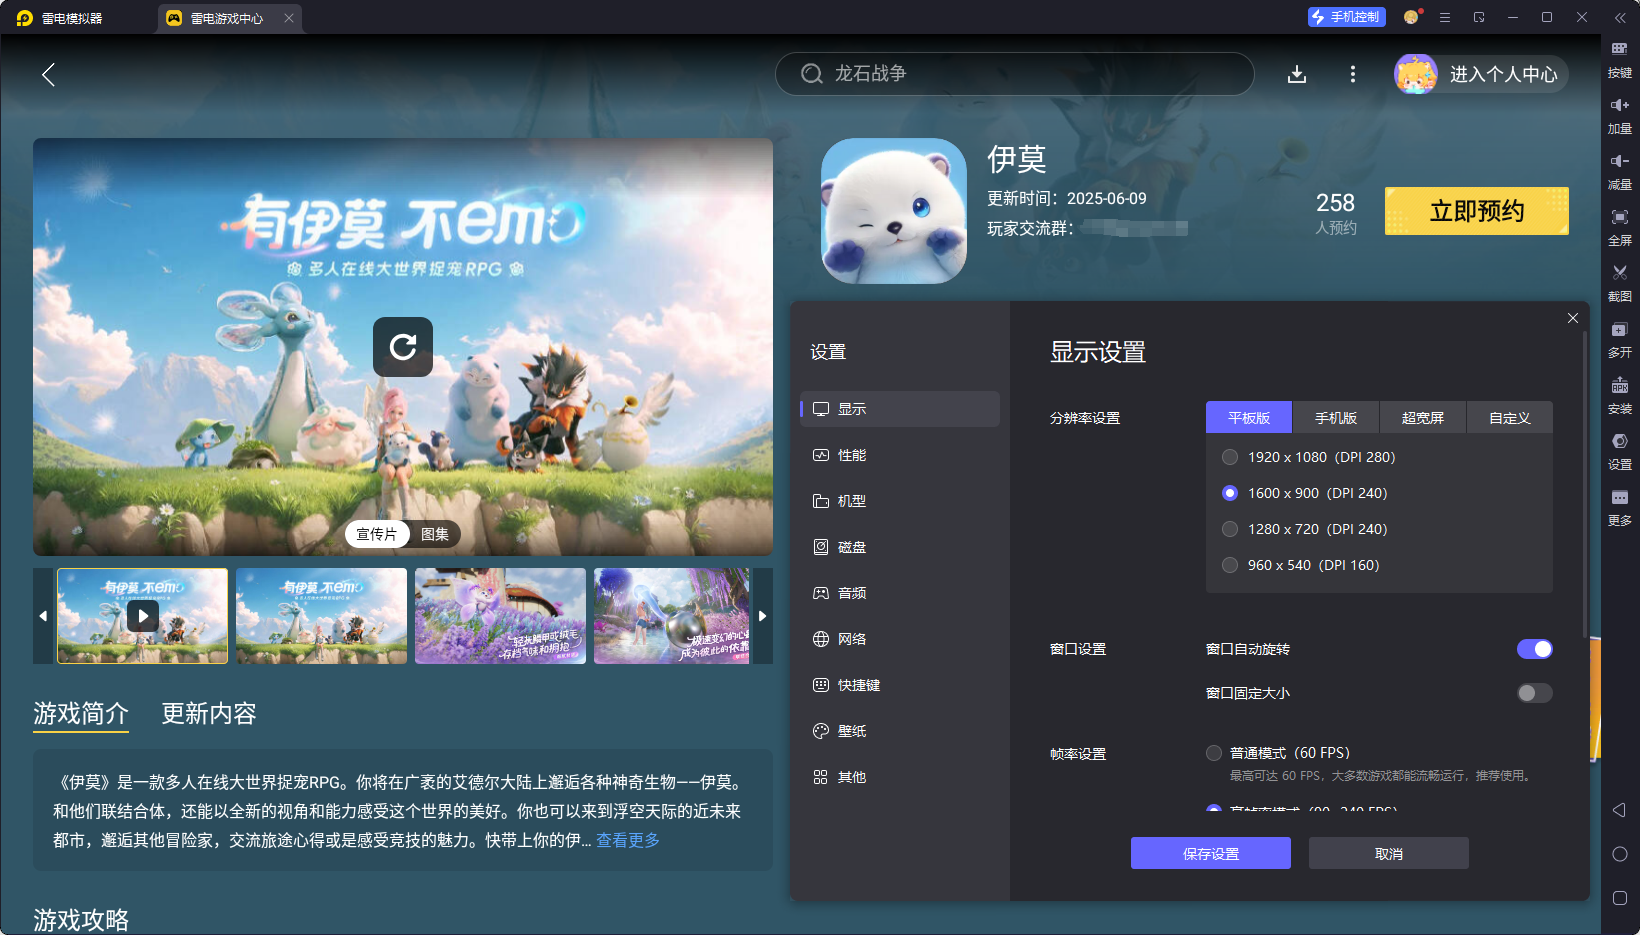
Task: Open 设置 gear in right sidebar
Action: click(1620, 451)
